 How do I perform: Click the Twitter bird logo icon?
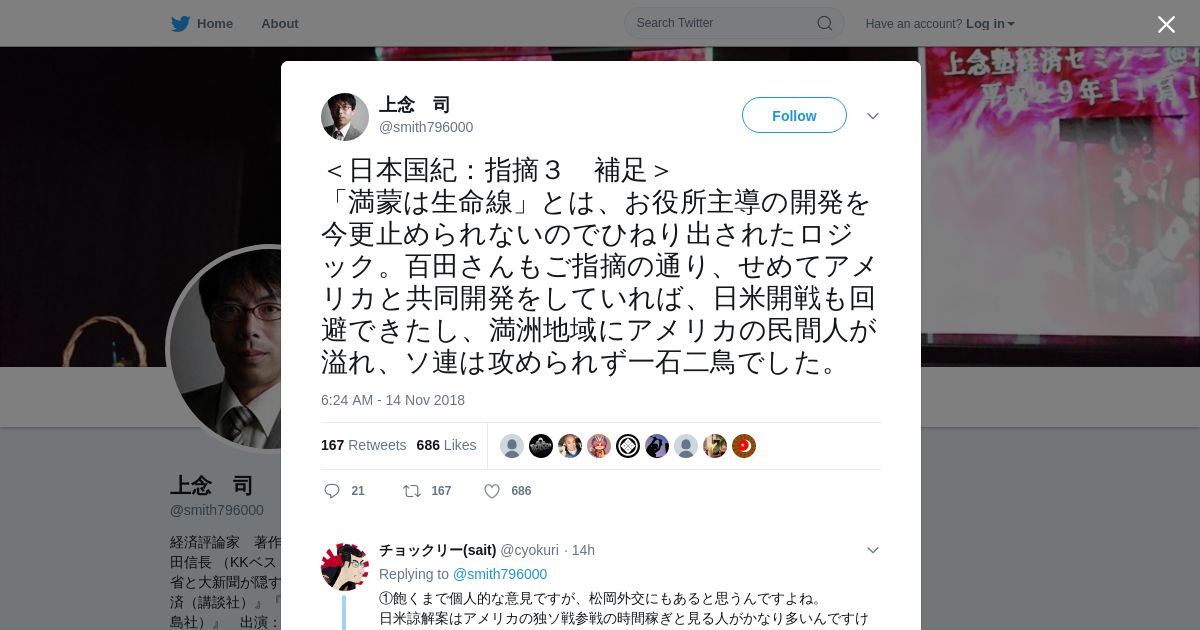click(180, 23)
